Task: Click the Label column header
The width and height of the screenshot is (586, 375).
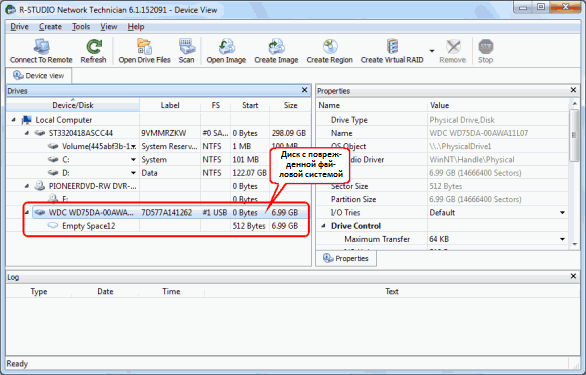Action: [x=170, y=105]
